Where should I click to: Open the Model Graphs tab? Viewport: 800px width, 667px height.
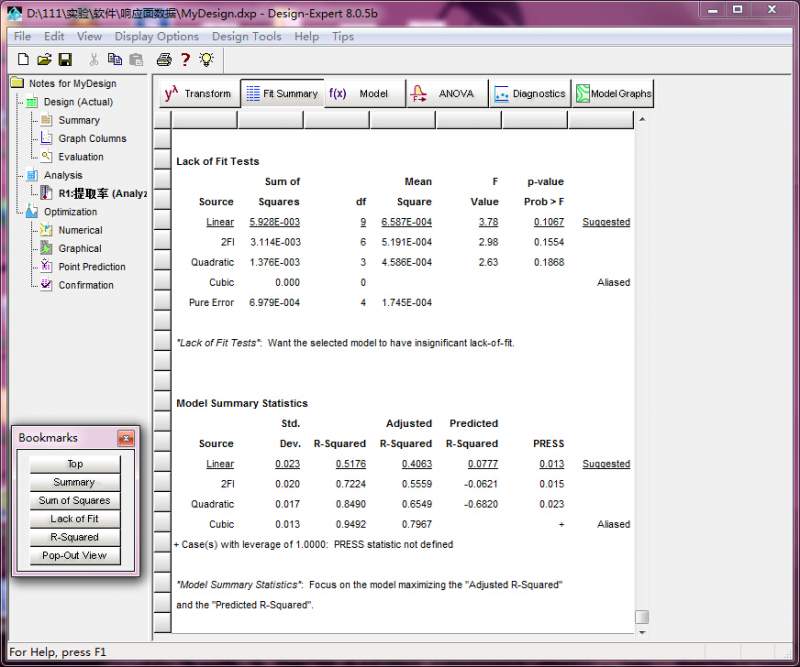[613, 94]
